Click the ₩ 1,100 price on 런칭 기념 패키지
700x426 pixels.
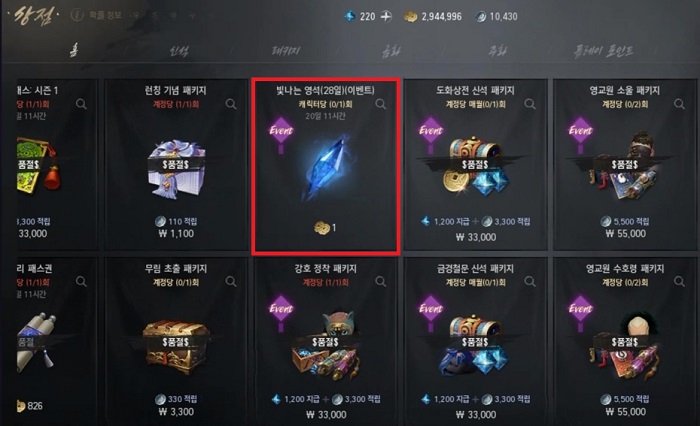[176, 234]
